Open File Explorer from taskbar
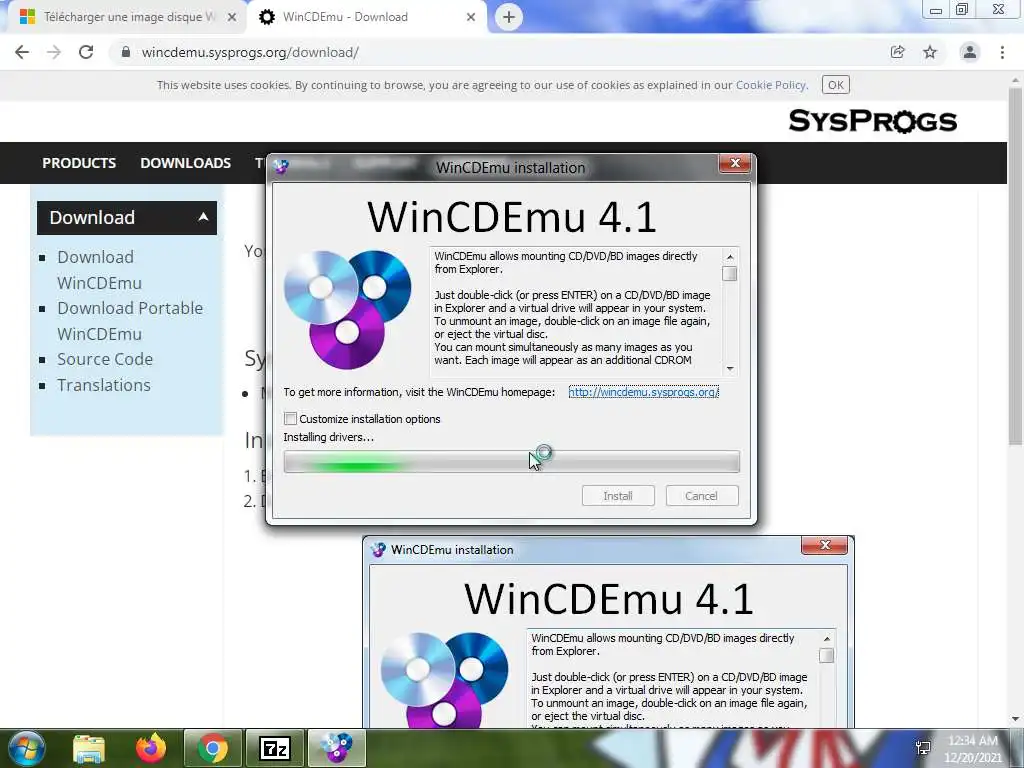1024x768 pixels. tap(89, 748)
